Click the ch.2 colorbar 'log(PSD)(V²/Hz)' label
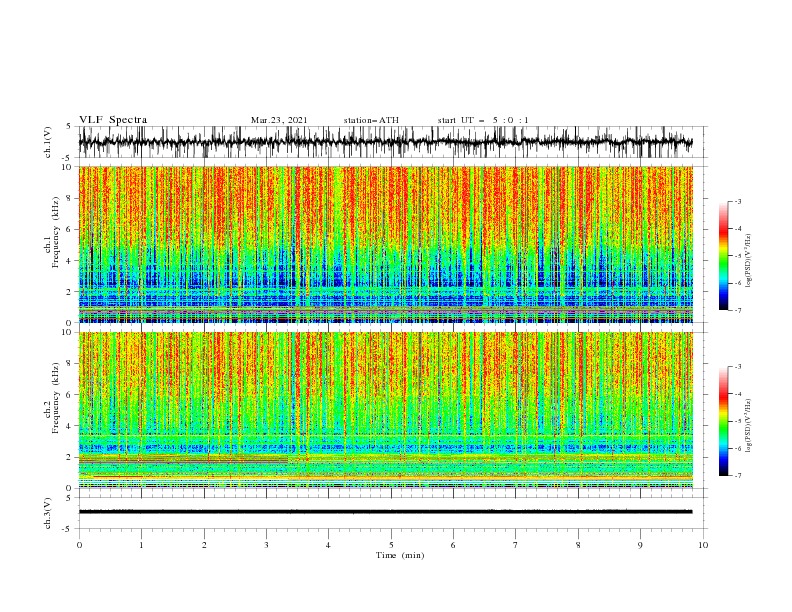The height and width of the screenshot is (612, 792). tap(748, 426)
